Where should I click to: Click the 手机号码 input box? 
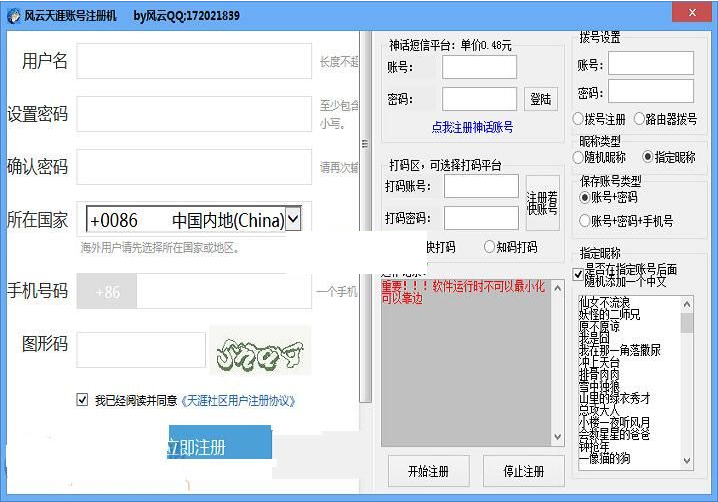tap(224, 291)
